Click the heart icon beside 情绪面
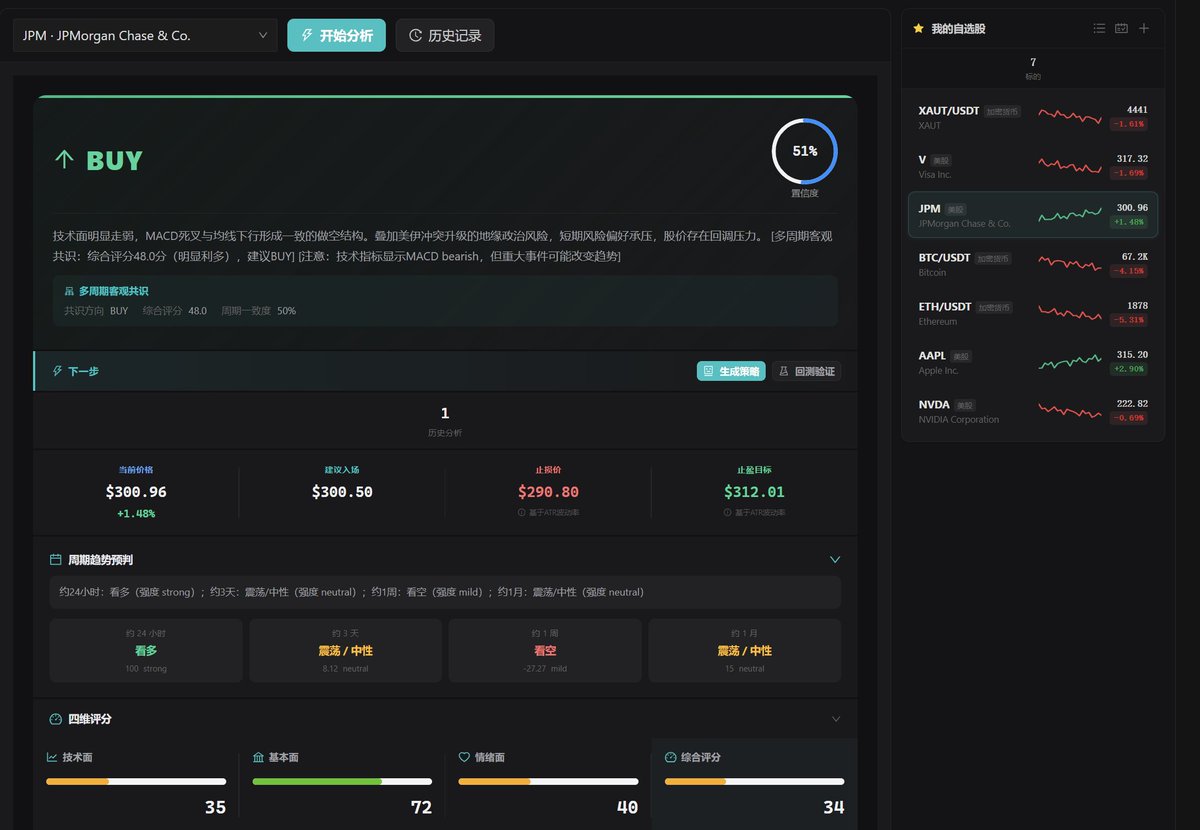1200x830 pixels. pyautogui.click(x=464, y=757)
